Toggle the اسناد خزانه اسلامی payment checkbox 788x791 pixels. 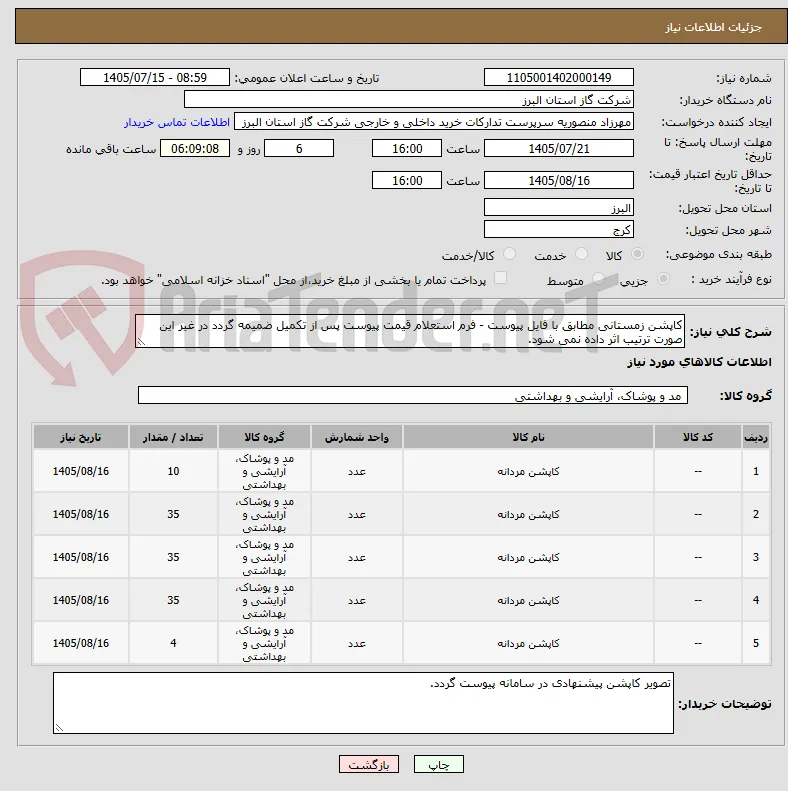tap(500, 277)
